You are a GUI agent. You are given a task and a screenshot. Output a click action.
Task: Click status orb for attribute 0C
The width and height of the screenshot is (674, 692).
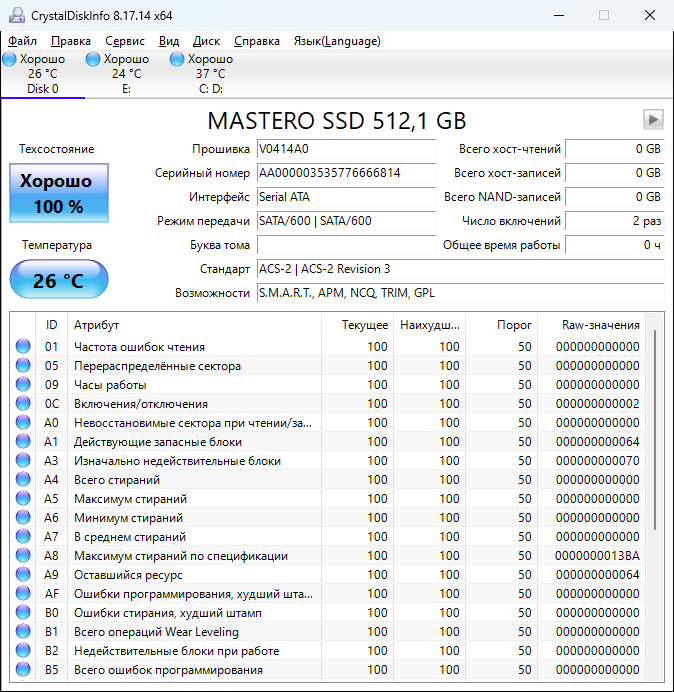point(23,403)
